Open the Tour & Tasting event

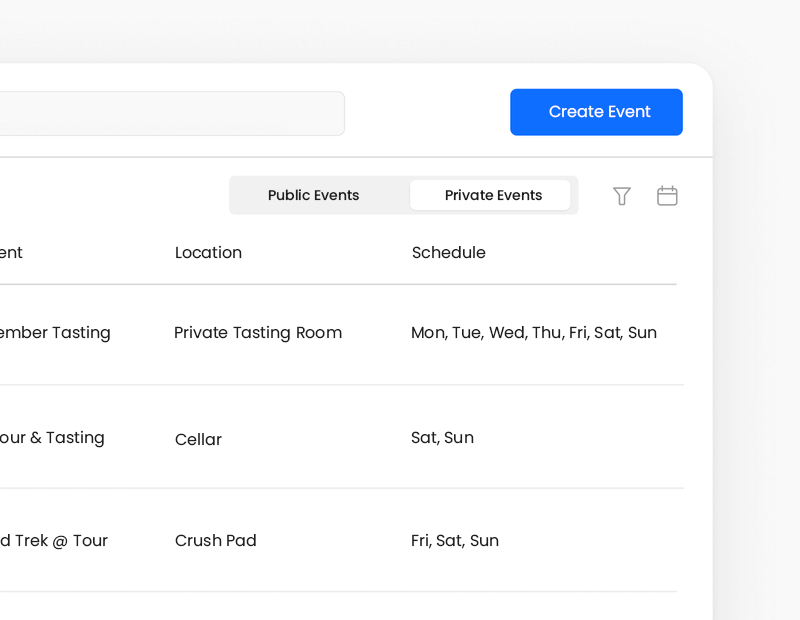pos(52,438)
